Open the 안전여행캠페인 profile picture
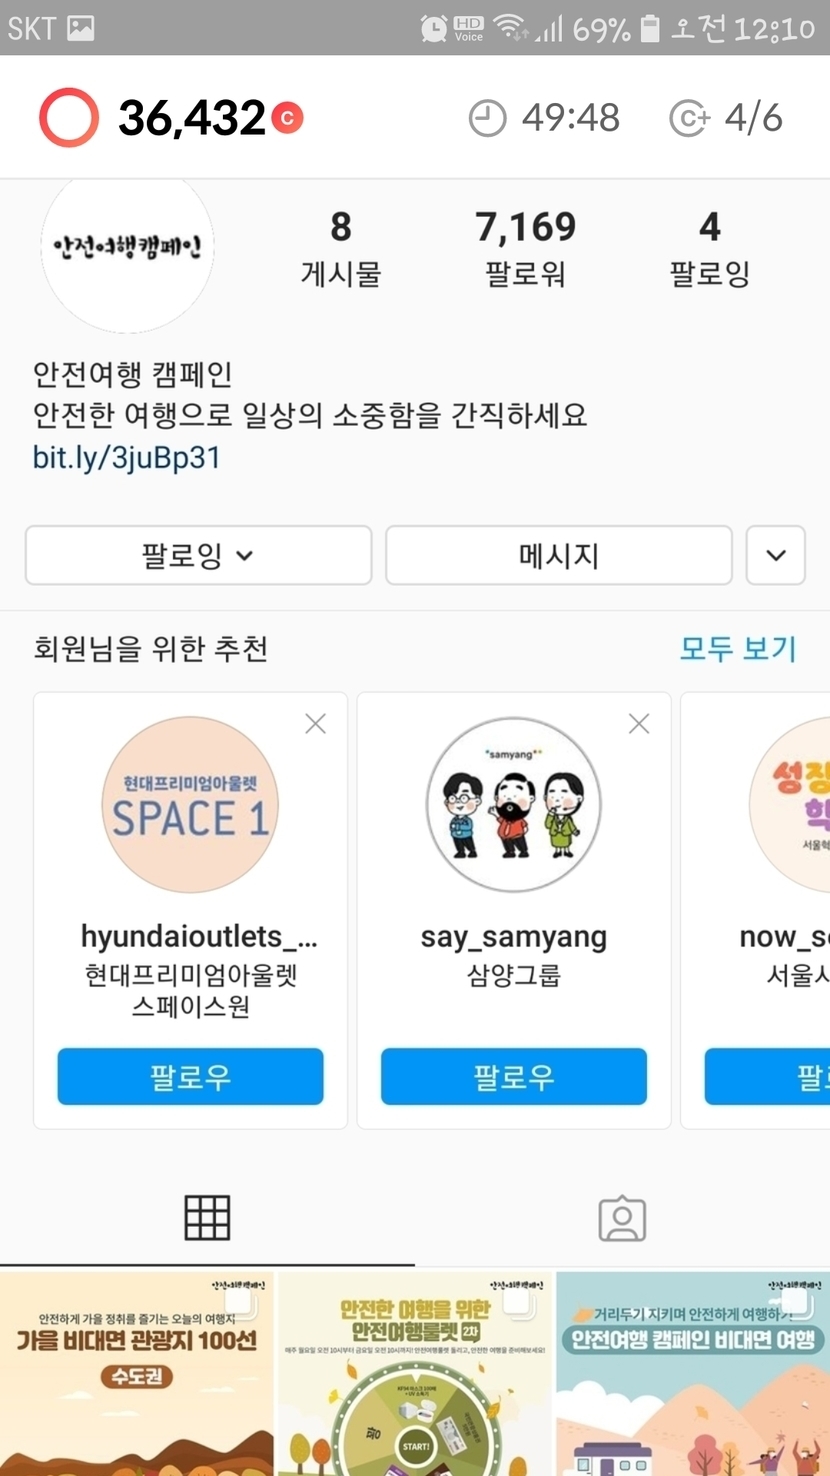830x1476 pixels. (x=128, y=246)
